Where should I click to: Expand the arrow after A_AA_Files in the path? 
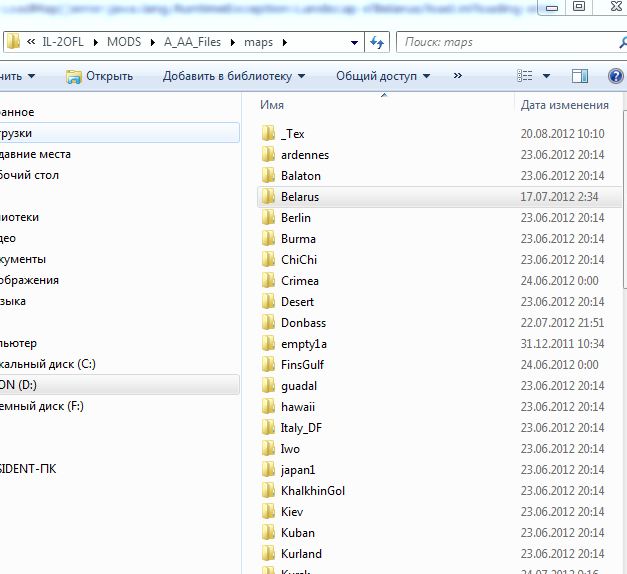click(x=233, y=42)
